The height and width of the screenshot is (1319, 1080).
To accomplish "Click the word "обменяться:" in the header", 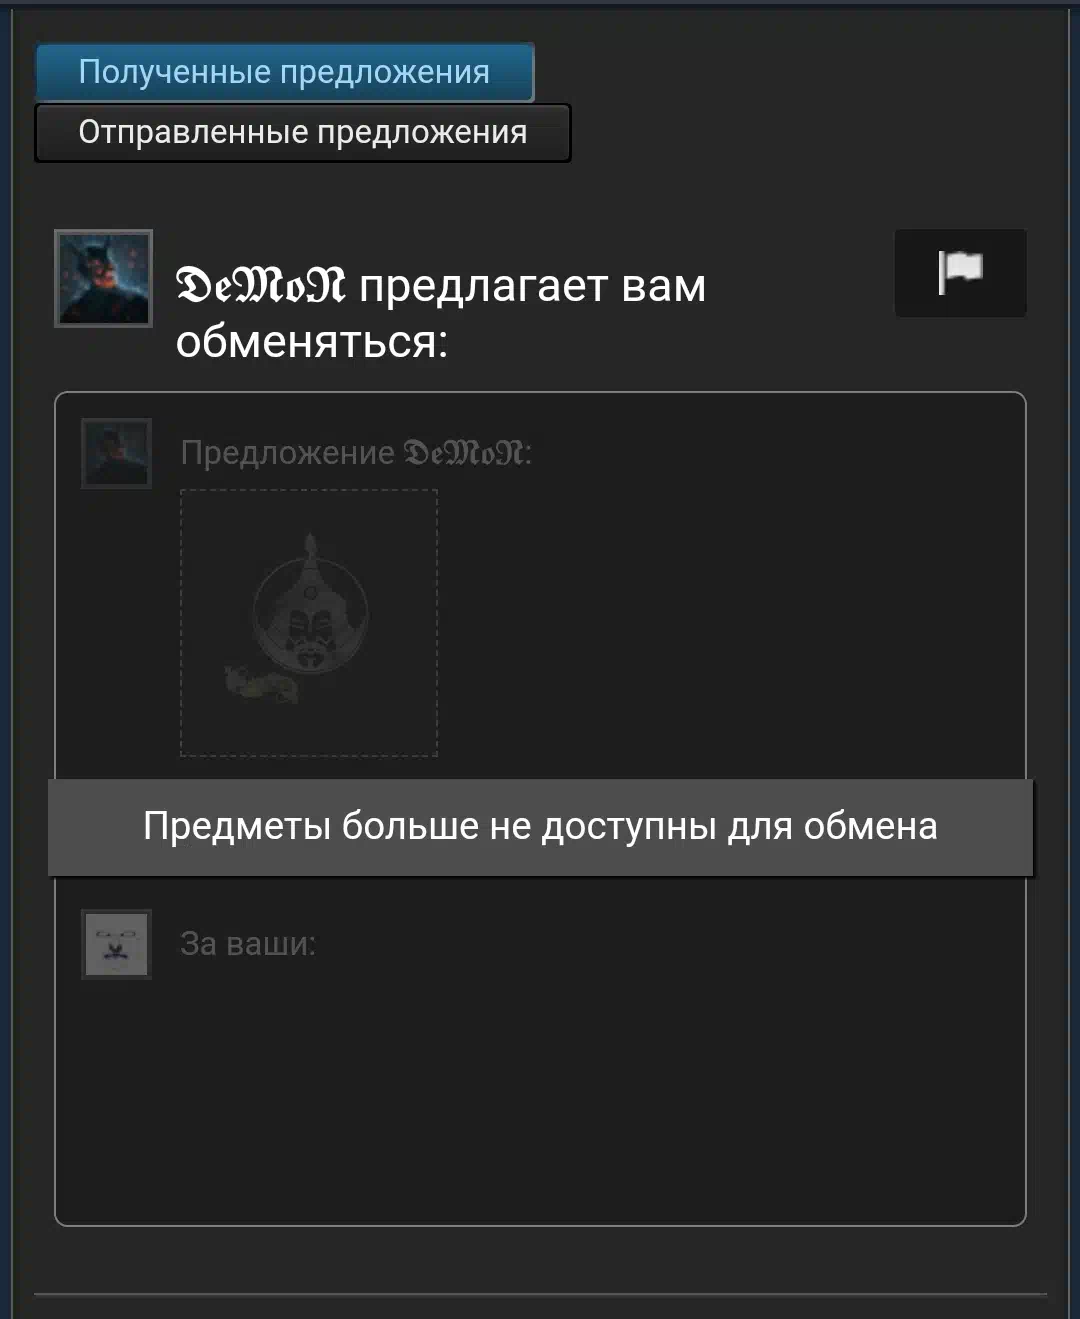I will pos(312,343).
